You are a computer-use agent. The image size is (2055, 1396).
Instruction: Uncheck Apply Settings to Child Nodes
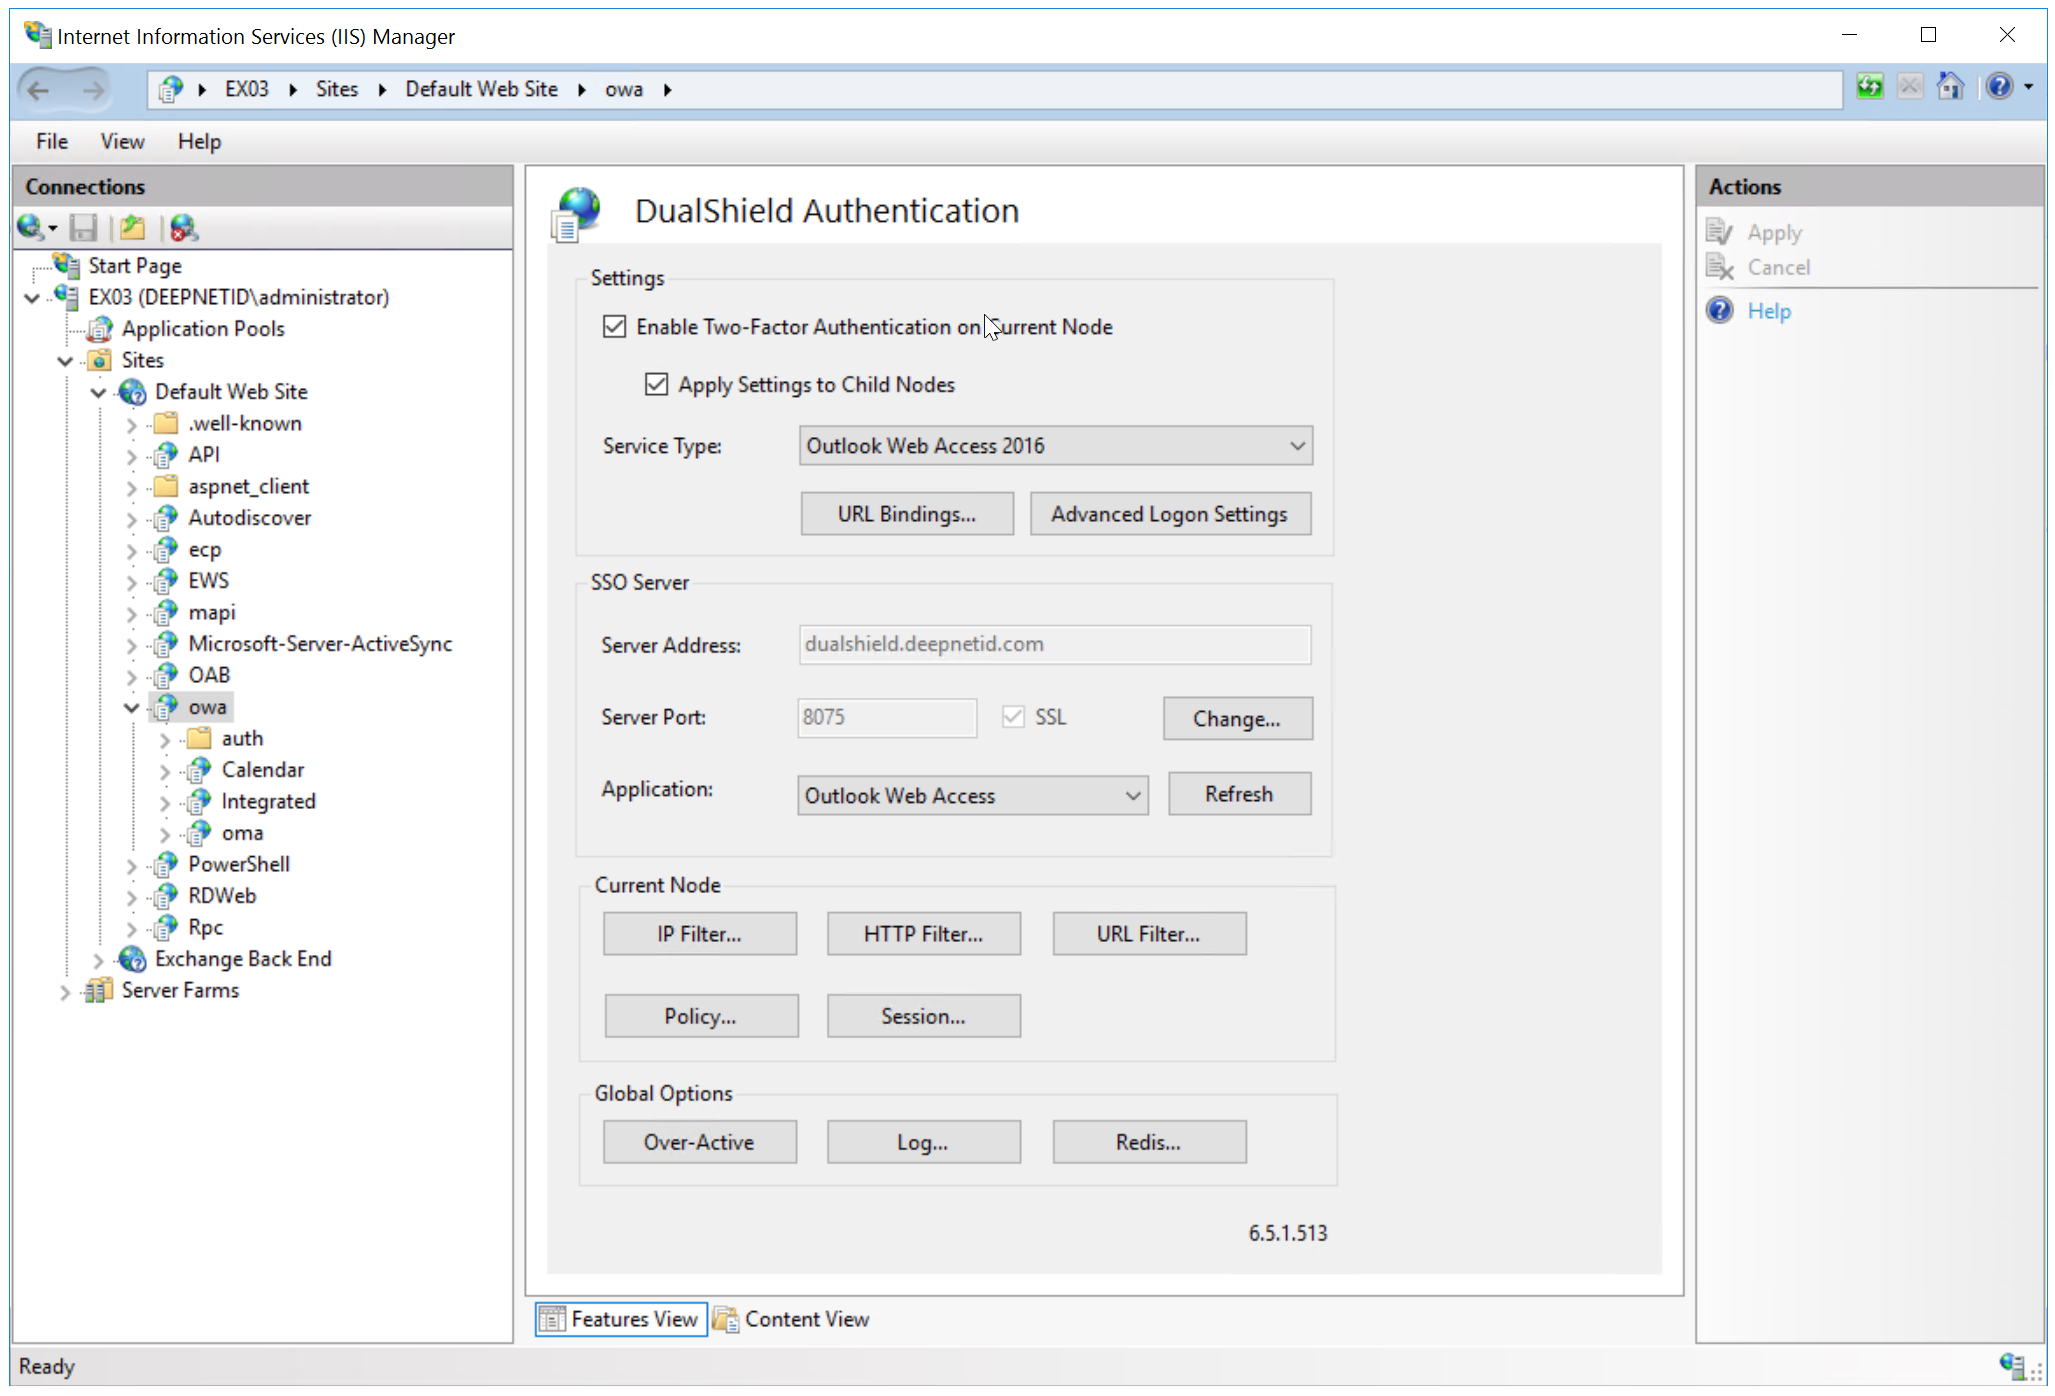(656, 385)
